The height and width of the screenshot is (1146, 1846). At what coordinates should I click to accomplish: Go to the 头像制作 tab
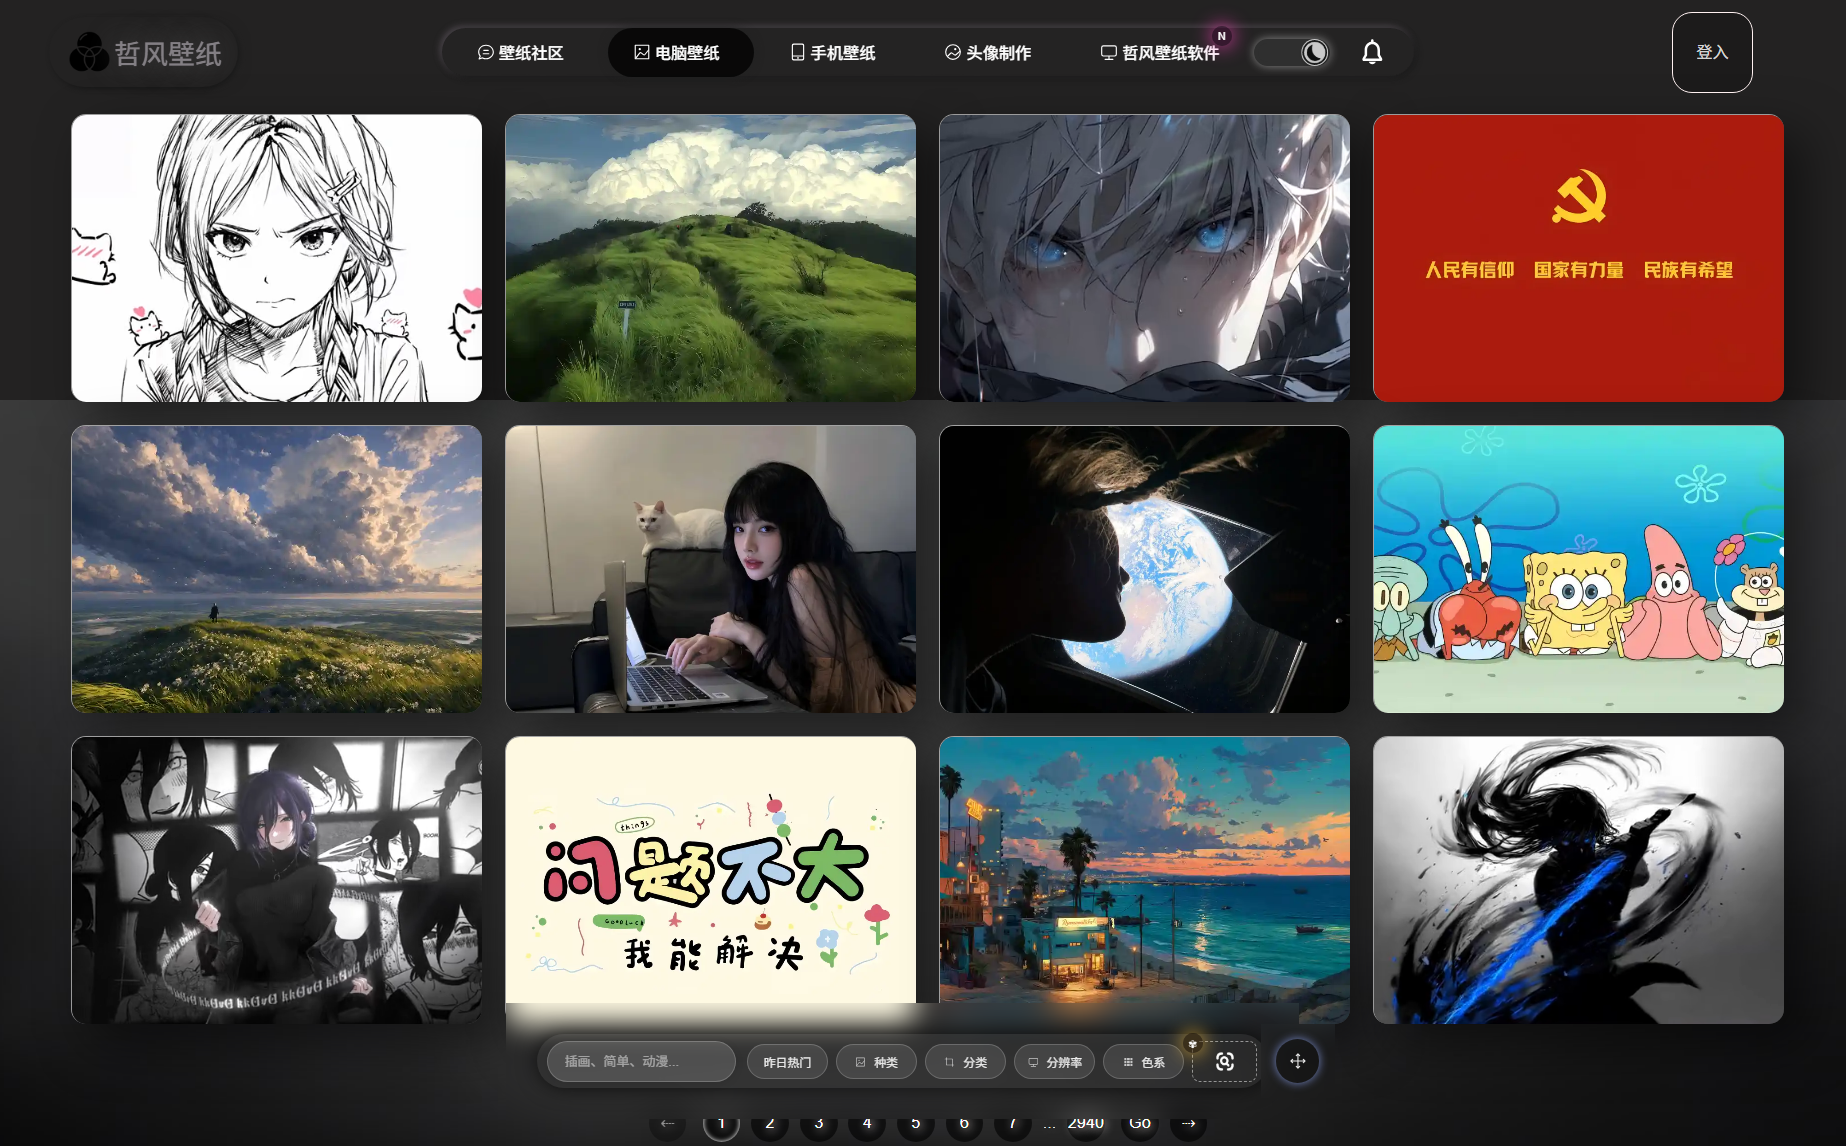(988, 53)
